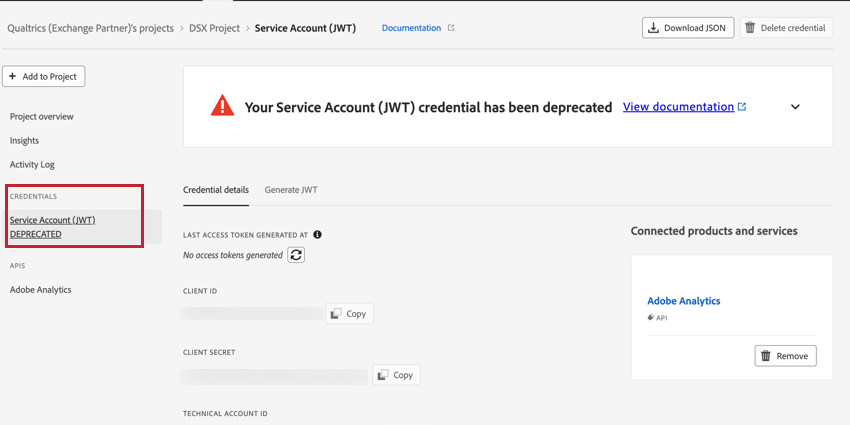
Task: Open the Add to Project menu
Action: [x=44, y=76]
